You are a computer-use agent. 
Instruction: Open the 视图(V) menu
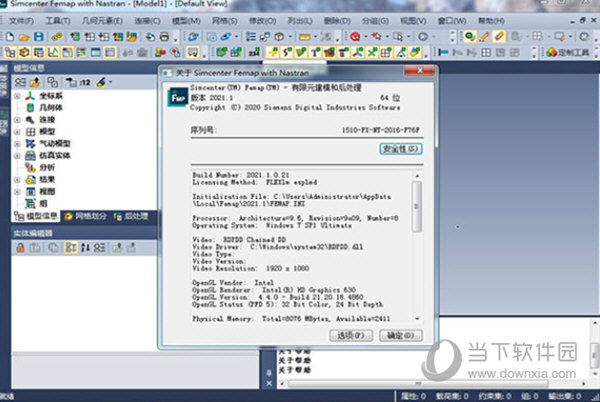coord(413,21)
